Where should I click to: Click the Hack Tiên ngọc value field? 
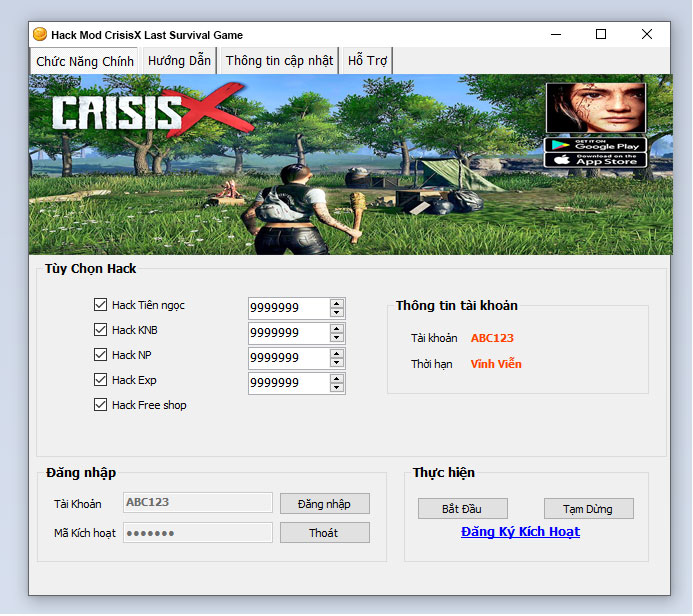click(x=289, y=308)
